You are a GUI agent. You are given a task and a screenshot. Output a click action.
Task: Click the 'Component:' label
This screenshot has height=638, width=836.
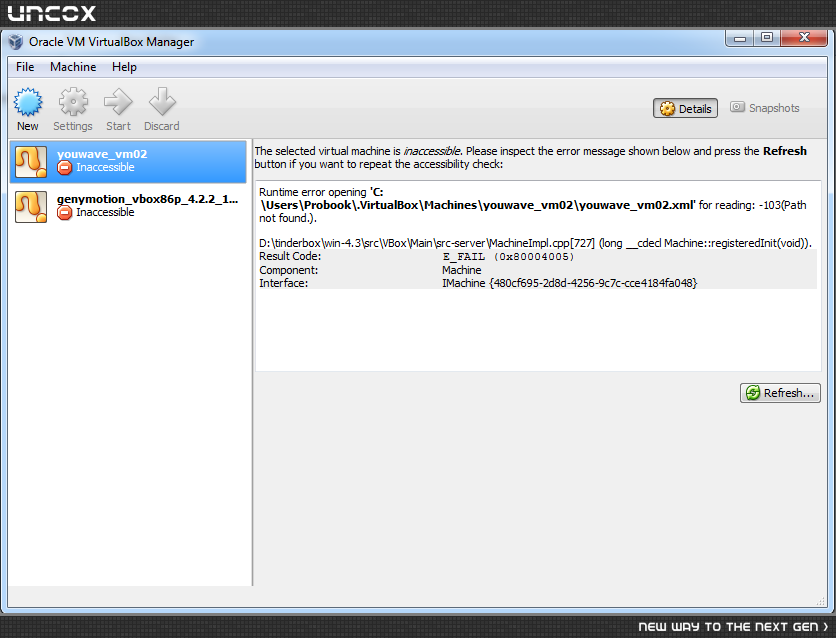click(x=288, y=270)
